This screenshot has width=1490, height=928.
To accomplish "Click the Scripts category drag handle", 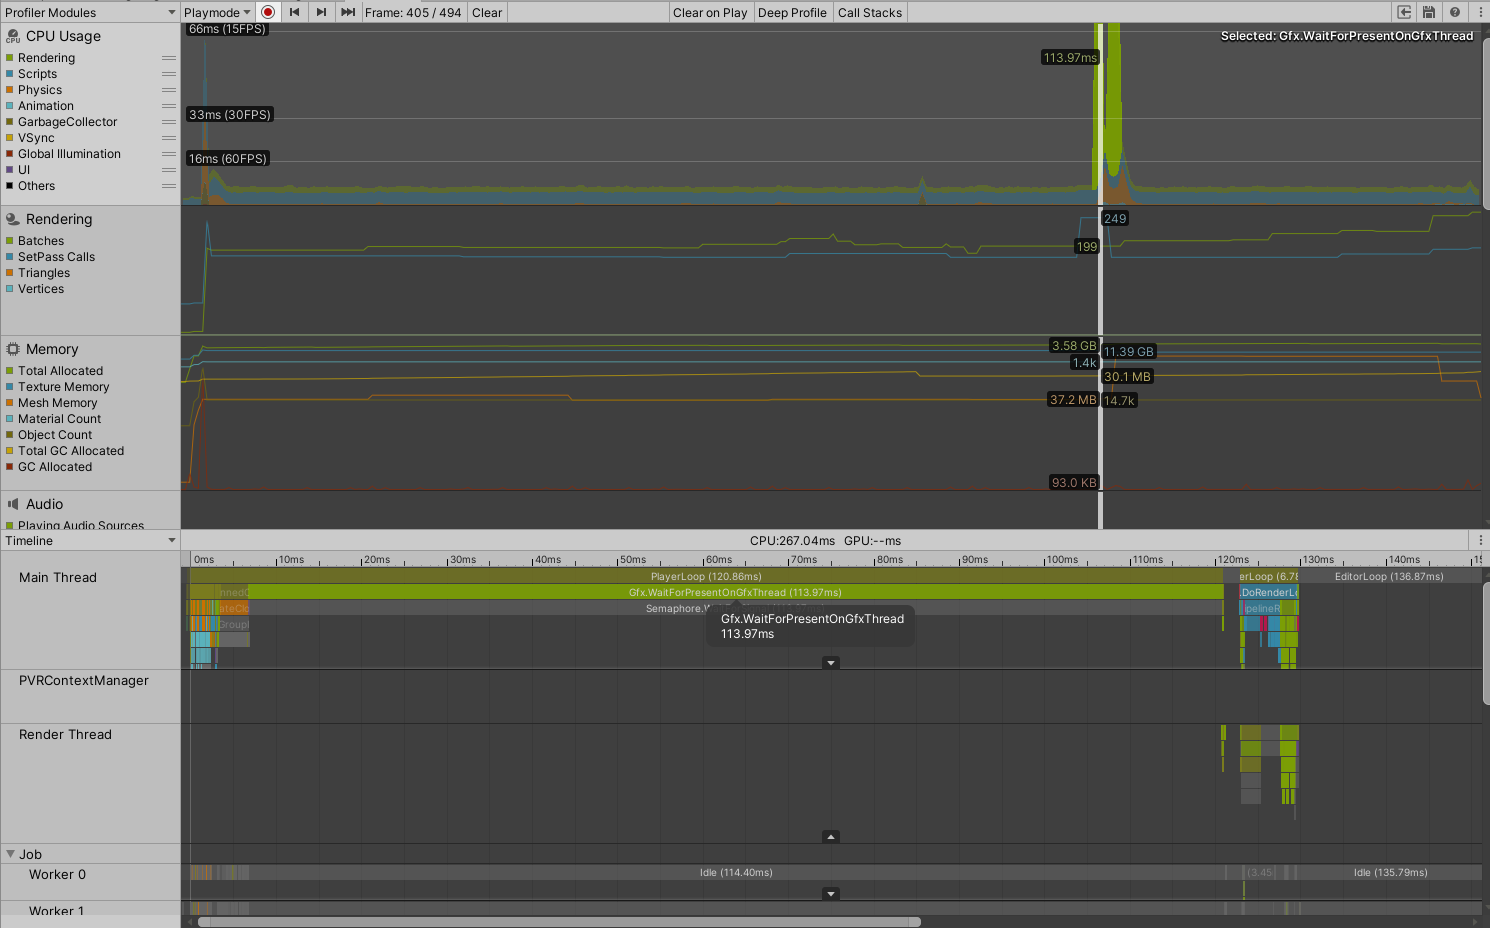I will [169, 74].
